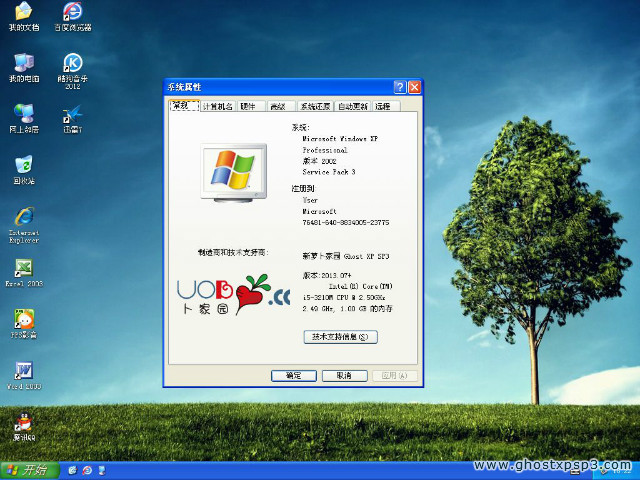Confirm with the 确定 button
Image resolution: width=640 pixels, height=480 pixels.
tap(294, 376)
